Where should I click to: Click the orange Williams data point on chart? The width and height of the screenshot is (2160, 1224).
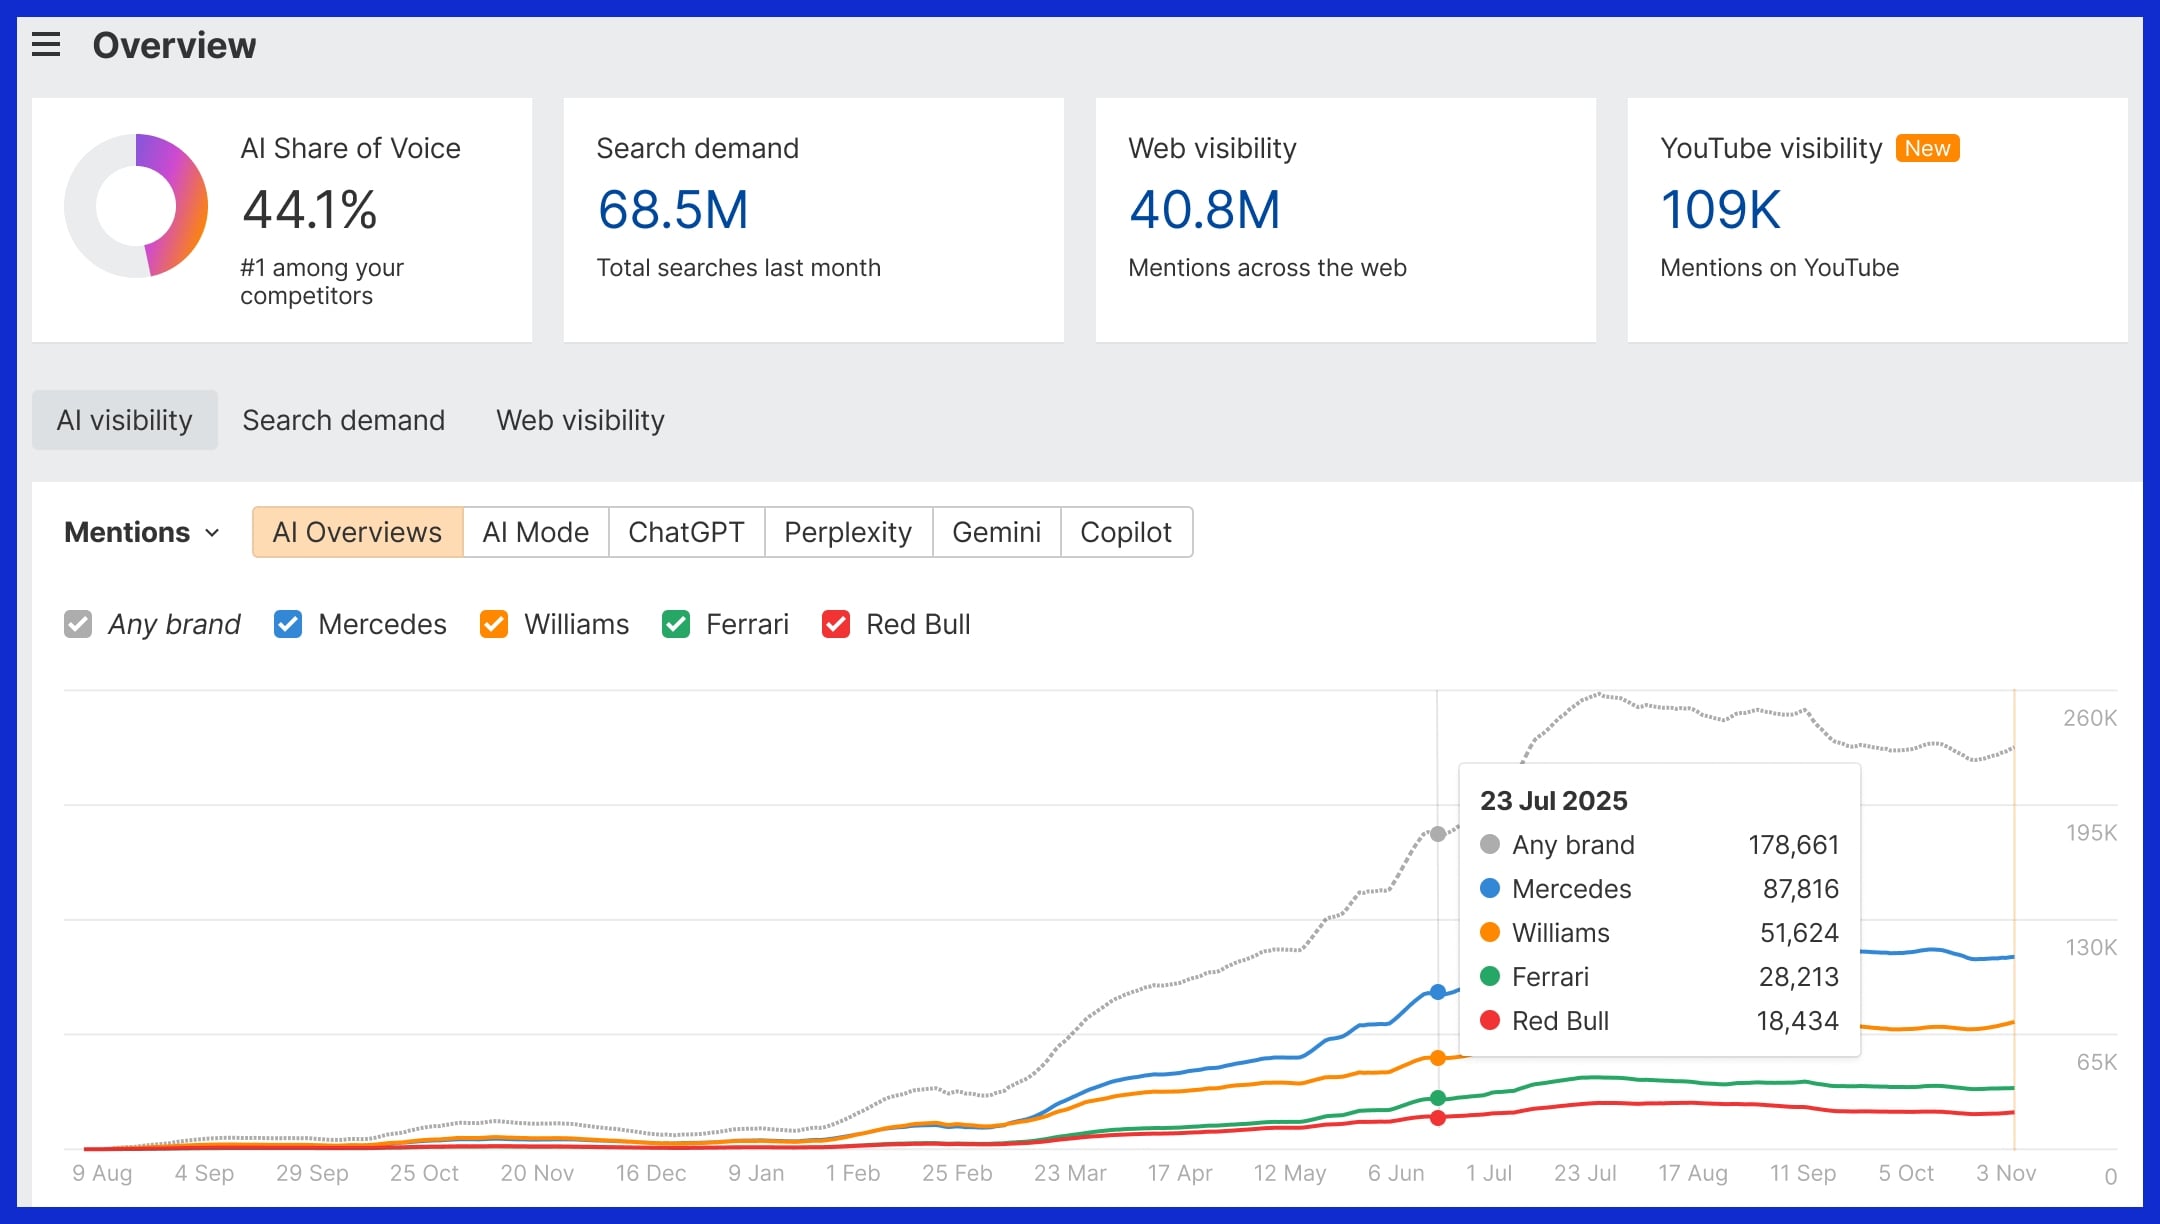click(x=1438, y=1058)
